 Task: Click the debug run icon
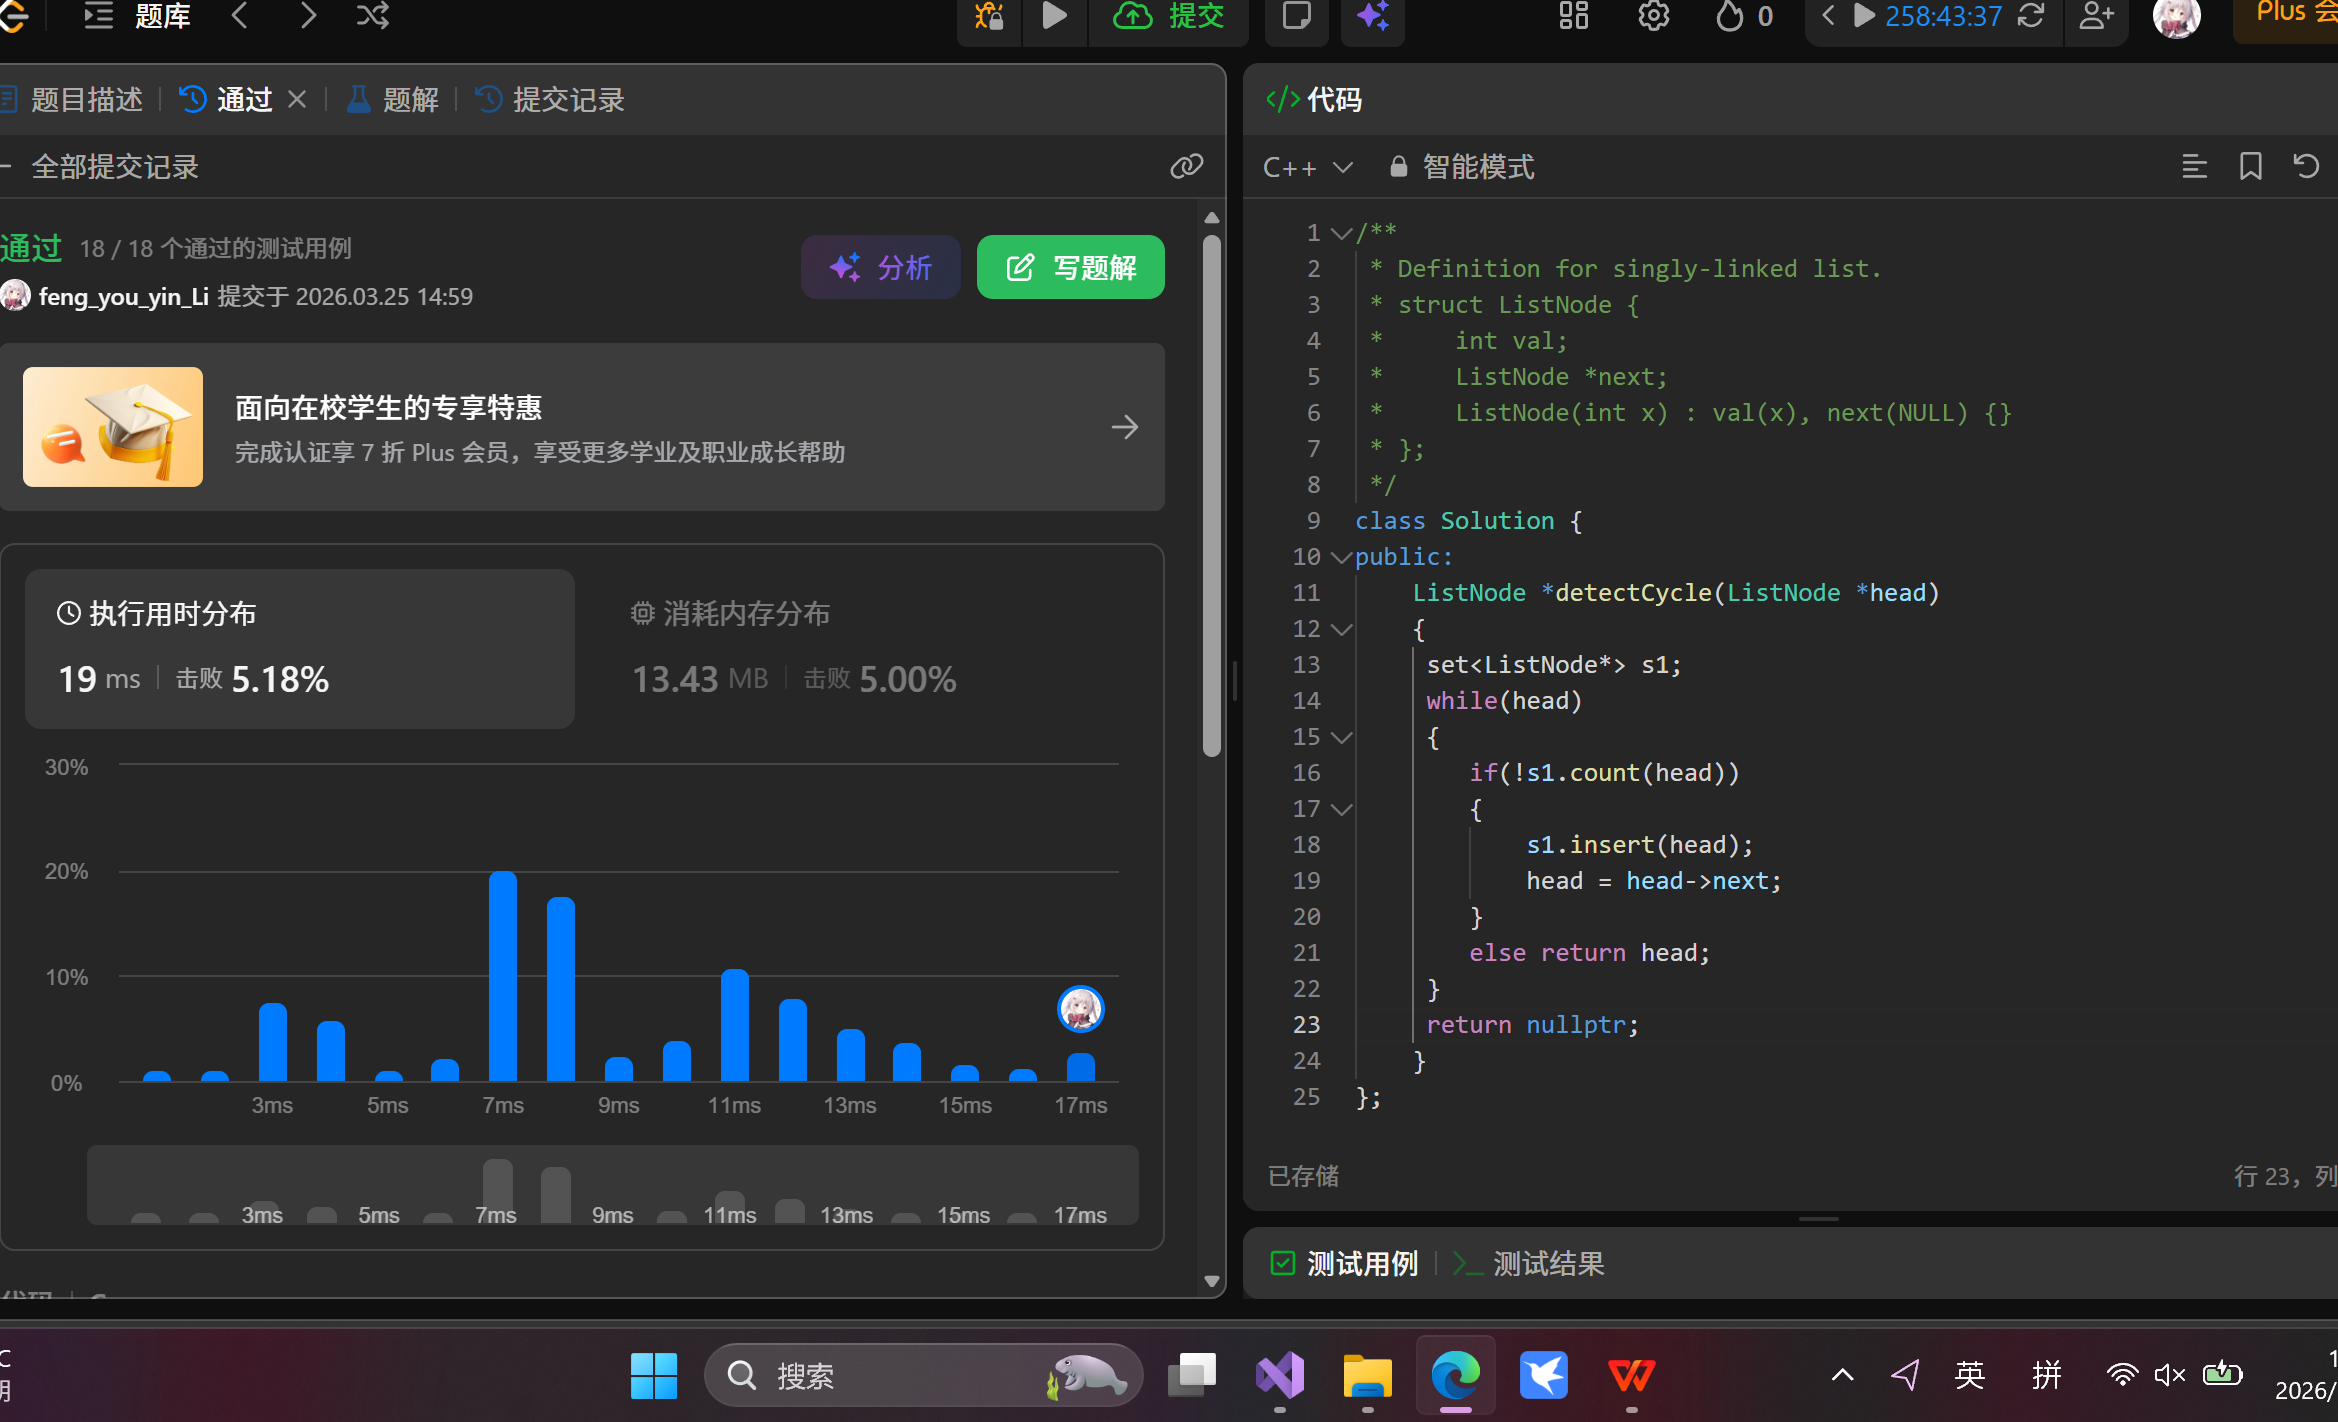tap(989, 16)
